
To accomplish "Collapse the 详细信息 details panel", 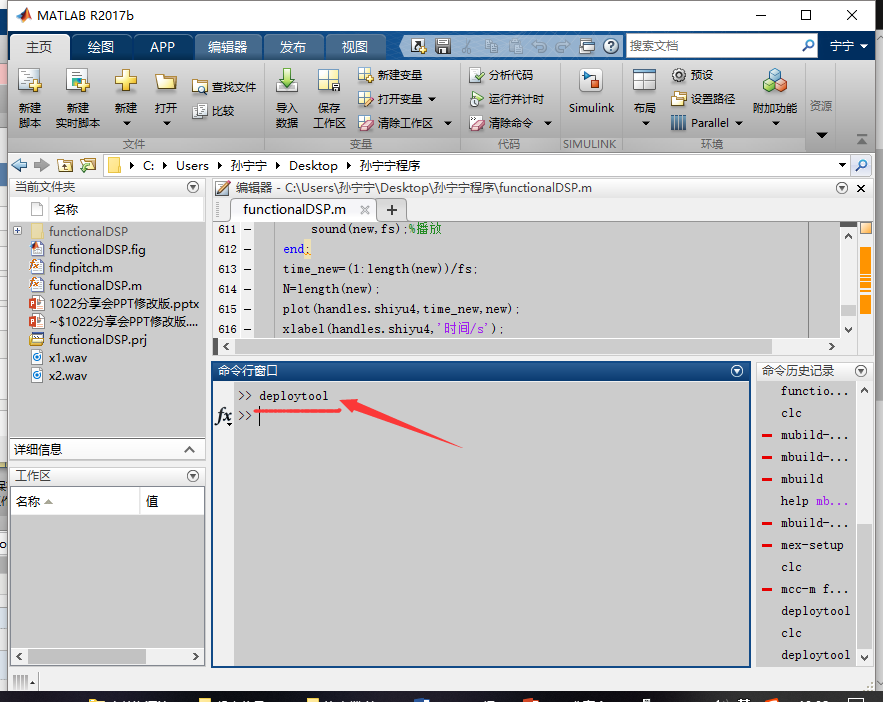I will pos(190,450).
